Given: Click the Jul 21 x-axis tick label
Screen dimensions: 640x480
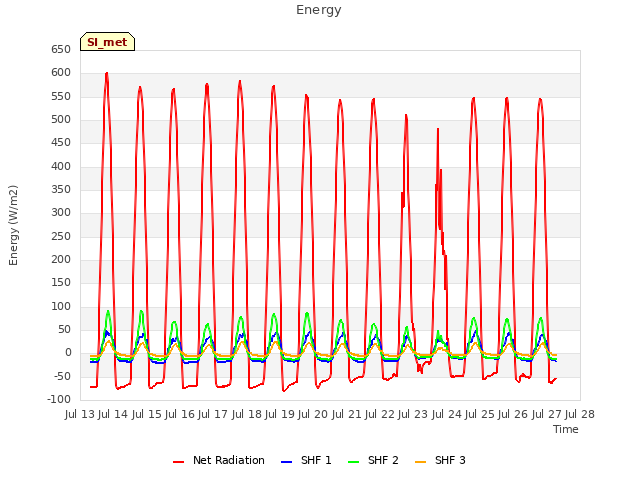Looking at the screenshot, I should pos(347,414).
